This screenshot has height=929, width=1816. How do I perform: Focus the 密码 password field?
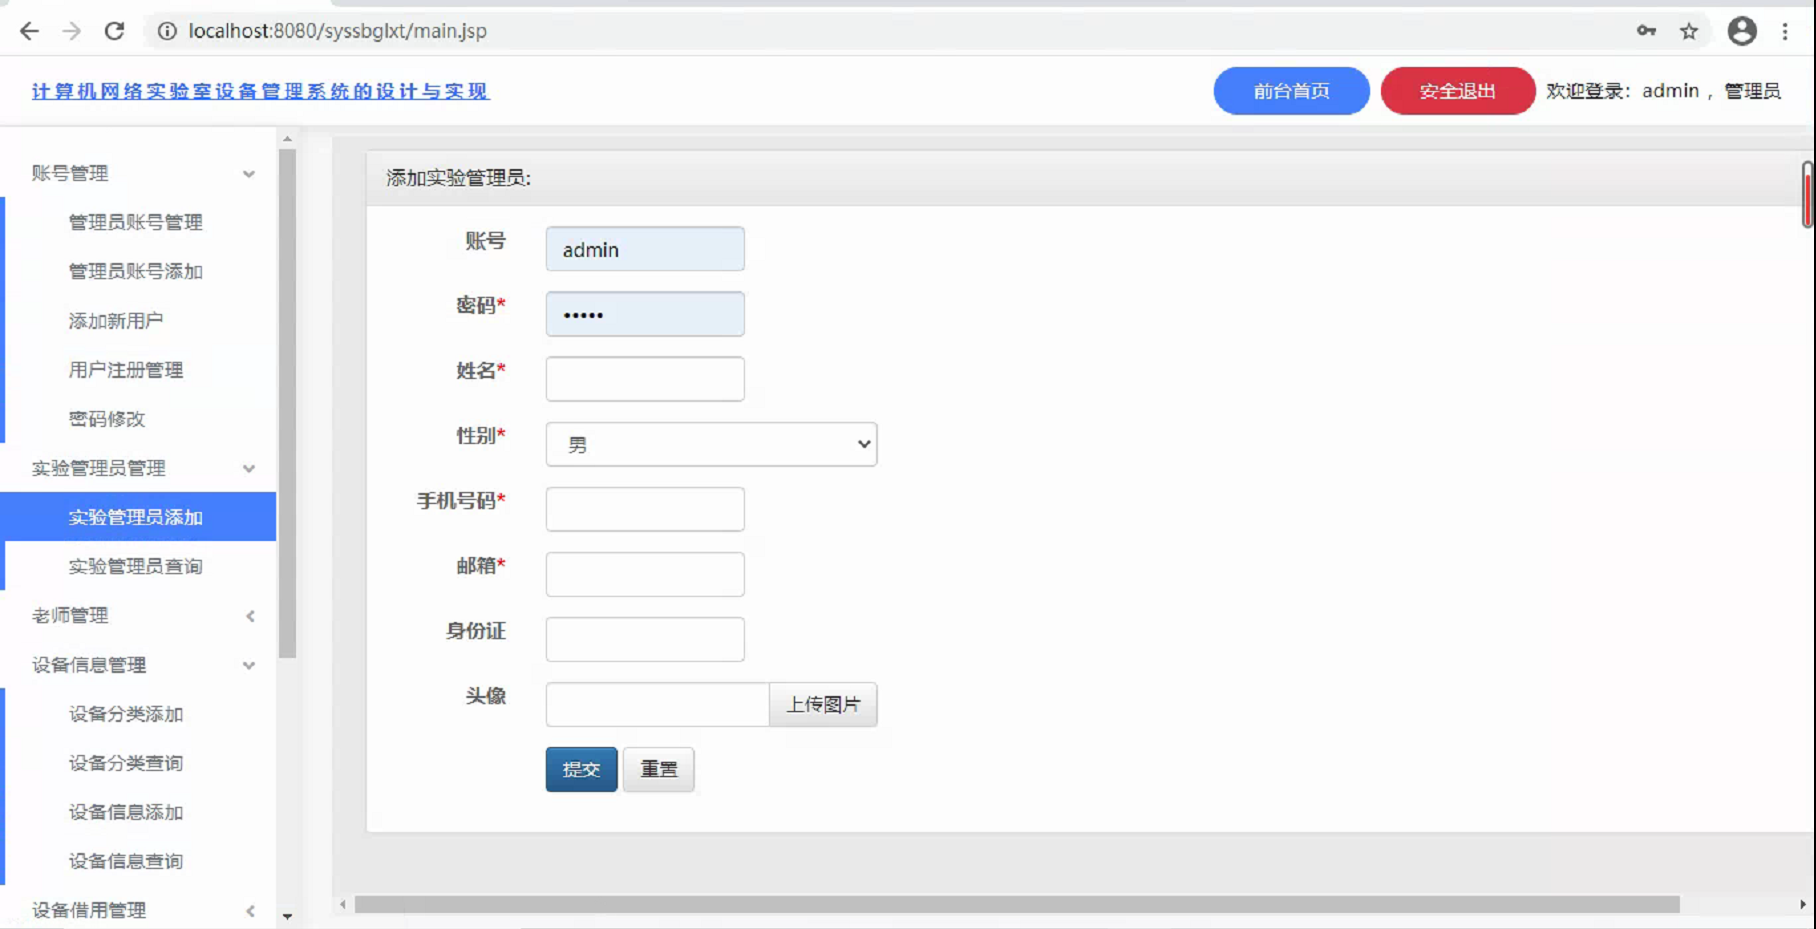(x=645, y=314)
